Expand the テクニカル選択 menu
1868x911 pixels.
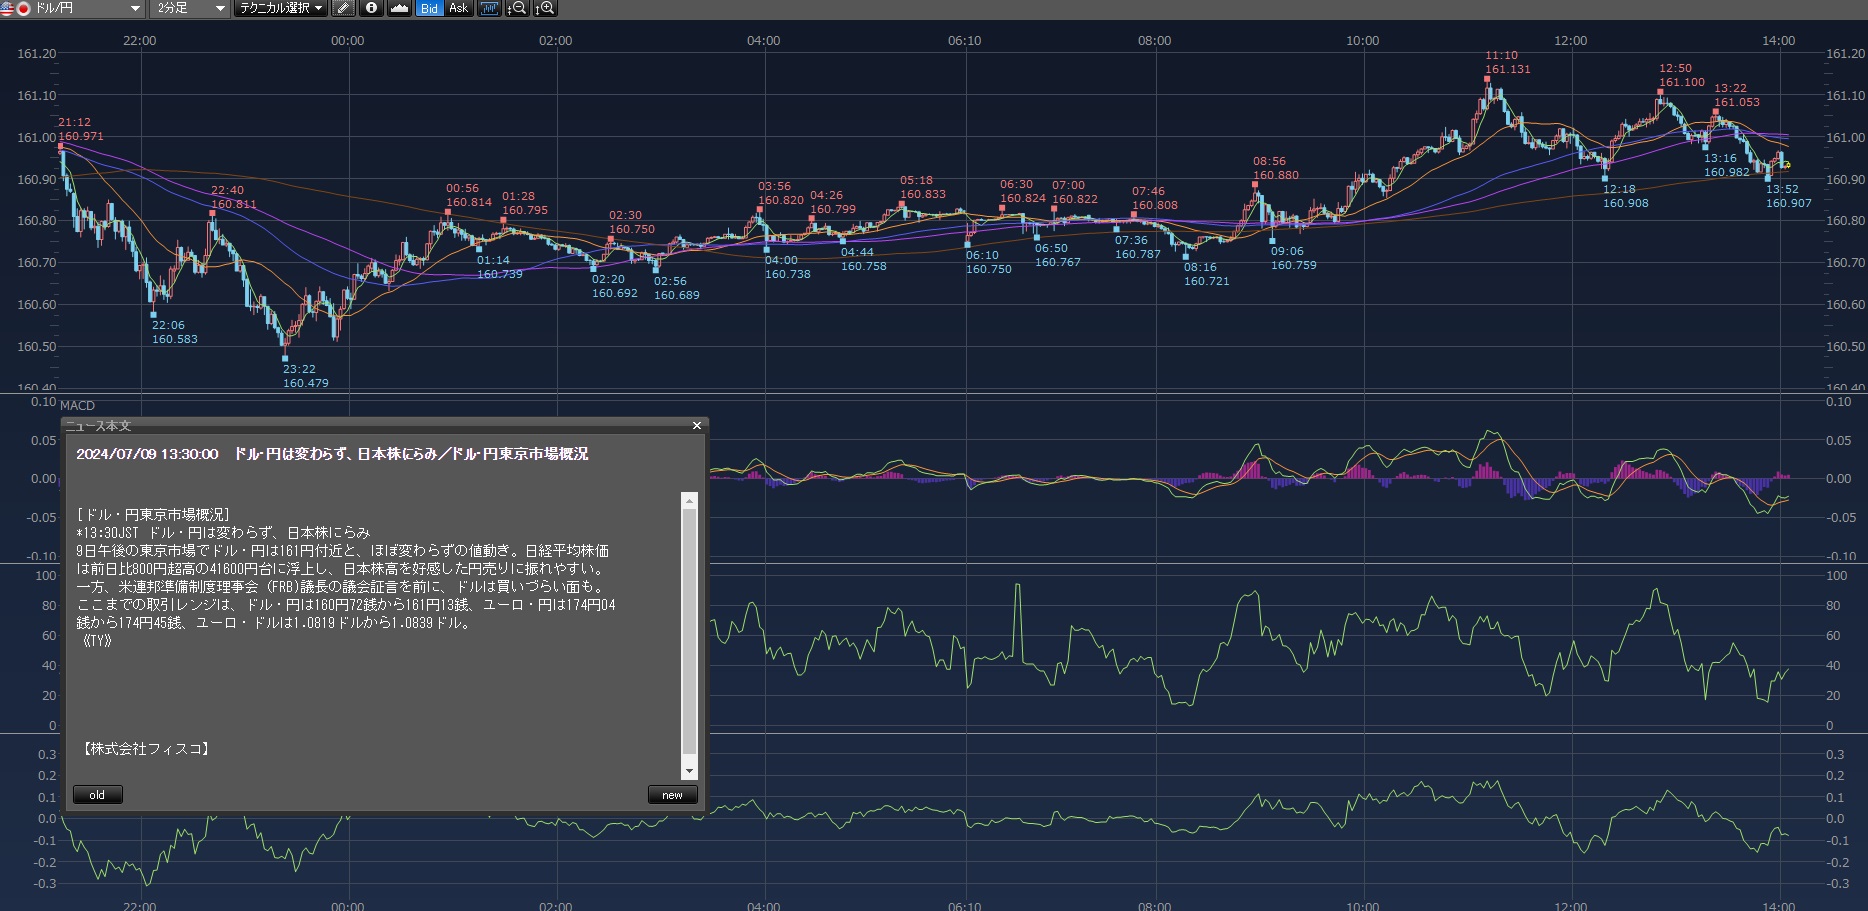pos(281,8)
